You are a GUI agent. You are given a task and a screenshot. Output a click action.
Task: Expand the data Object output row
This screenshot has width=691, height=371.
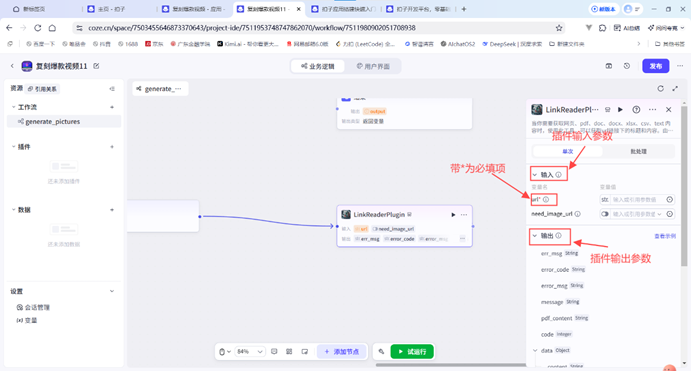pyautogui.click(x=535, y=351)
